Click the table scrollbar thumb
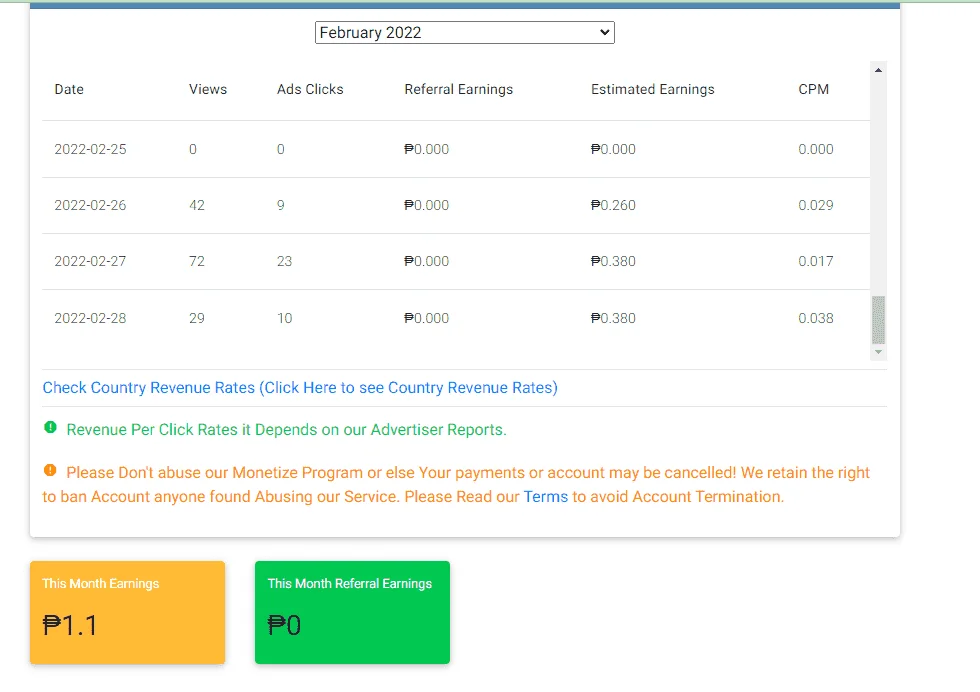 [x=878, y=320]
